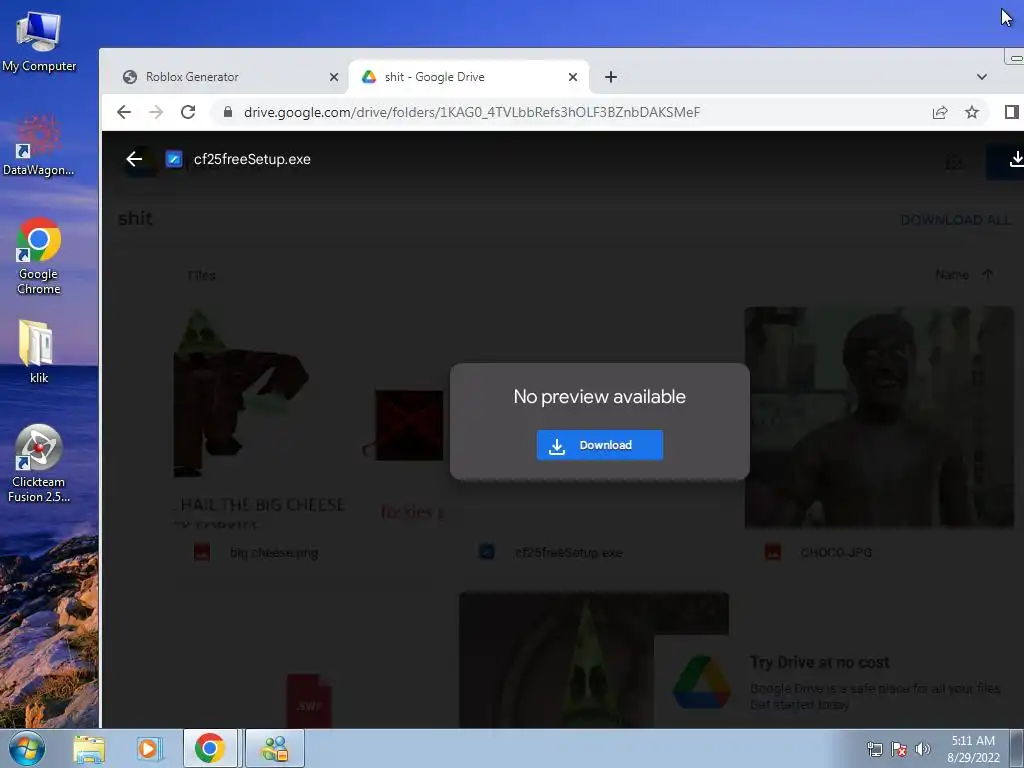Open network tray icon

pos(874,749)
